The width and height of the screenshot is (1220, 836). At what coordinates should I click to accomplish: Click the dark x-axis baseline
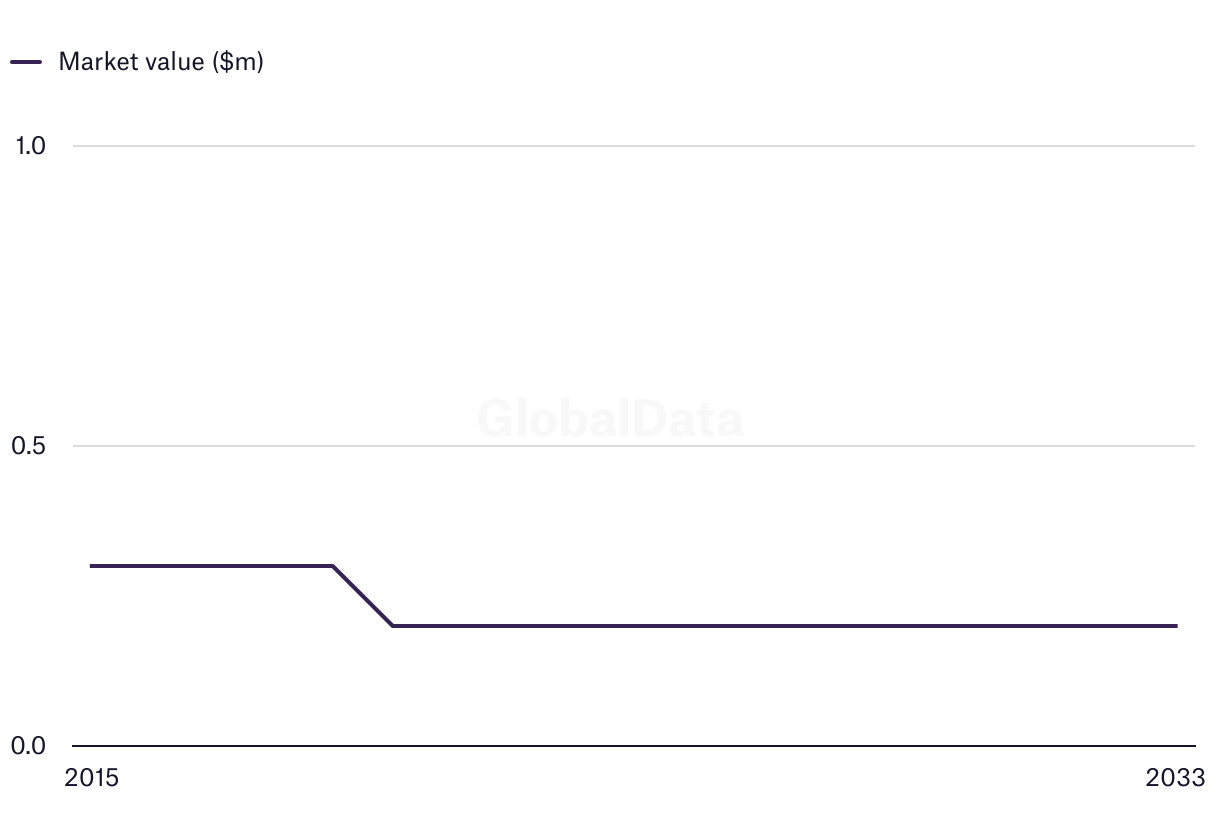tap(634, 746)
